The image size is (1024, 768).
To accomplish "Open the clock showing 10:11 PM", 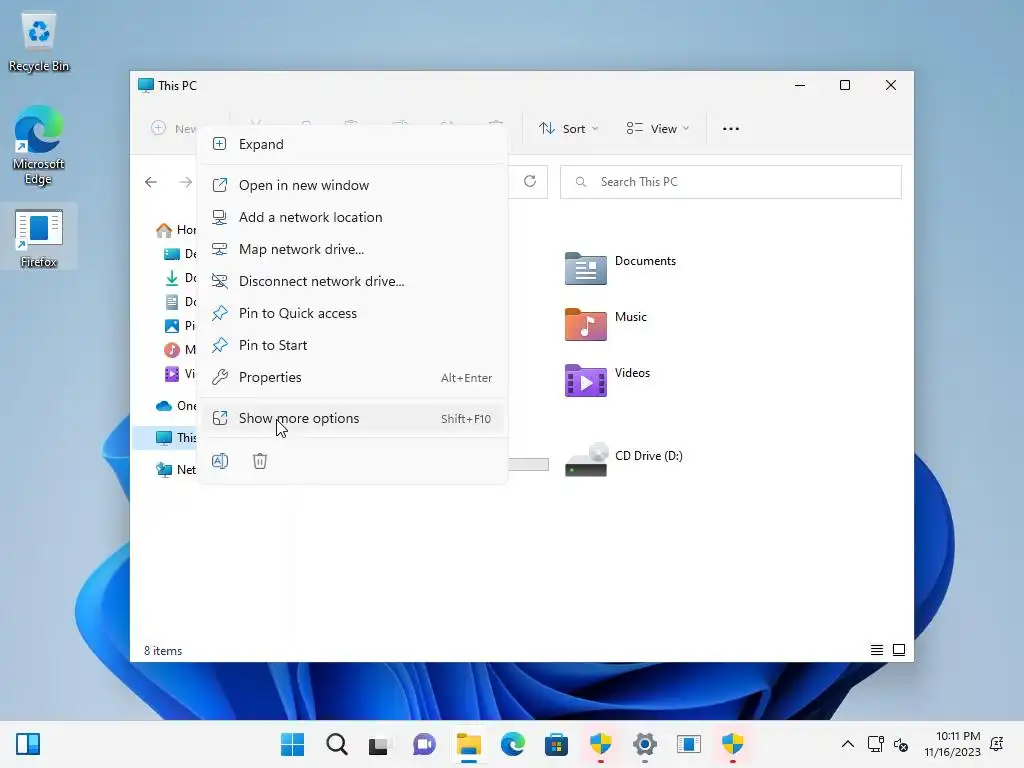I will click(x=952, y=744).
